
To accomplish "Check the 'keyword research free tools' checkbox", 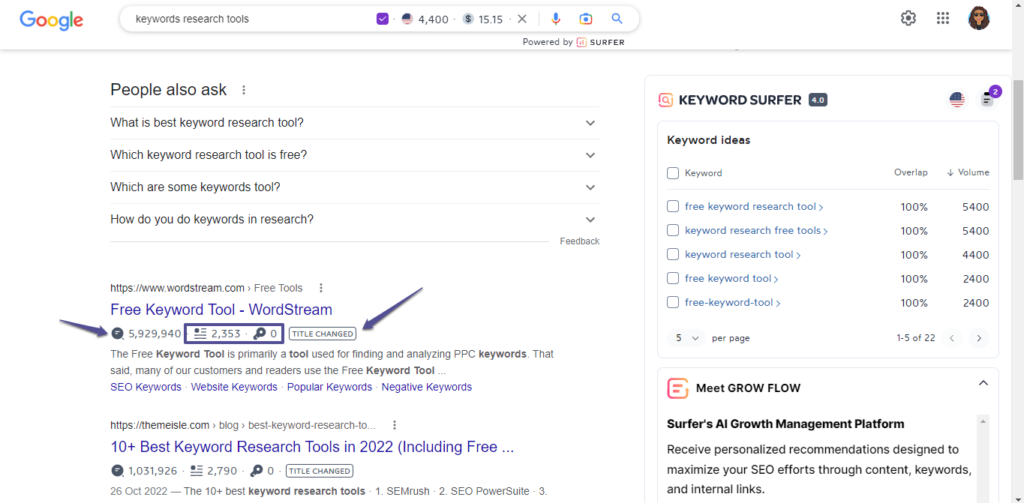I will point(673,231).
